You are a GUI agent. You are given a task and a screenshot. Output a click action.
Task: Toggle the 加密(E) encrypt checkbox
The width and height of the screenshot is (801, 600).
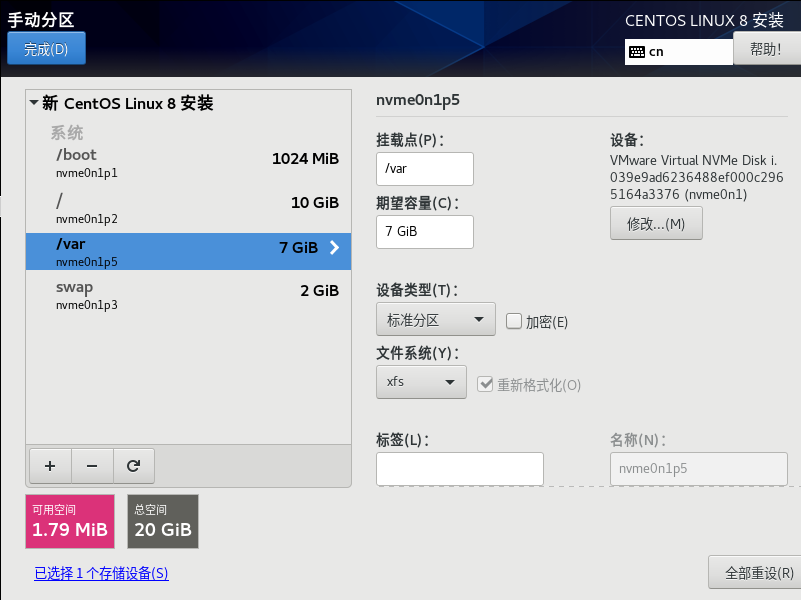[x=513, y=321]
